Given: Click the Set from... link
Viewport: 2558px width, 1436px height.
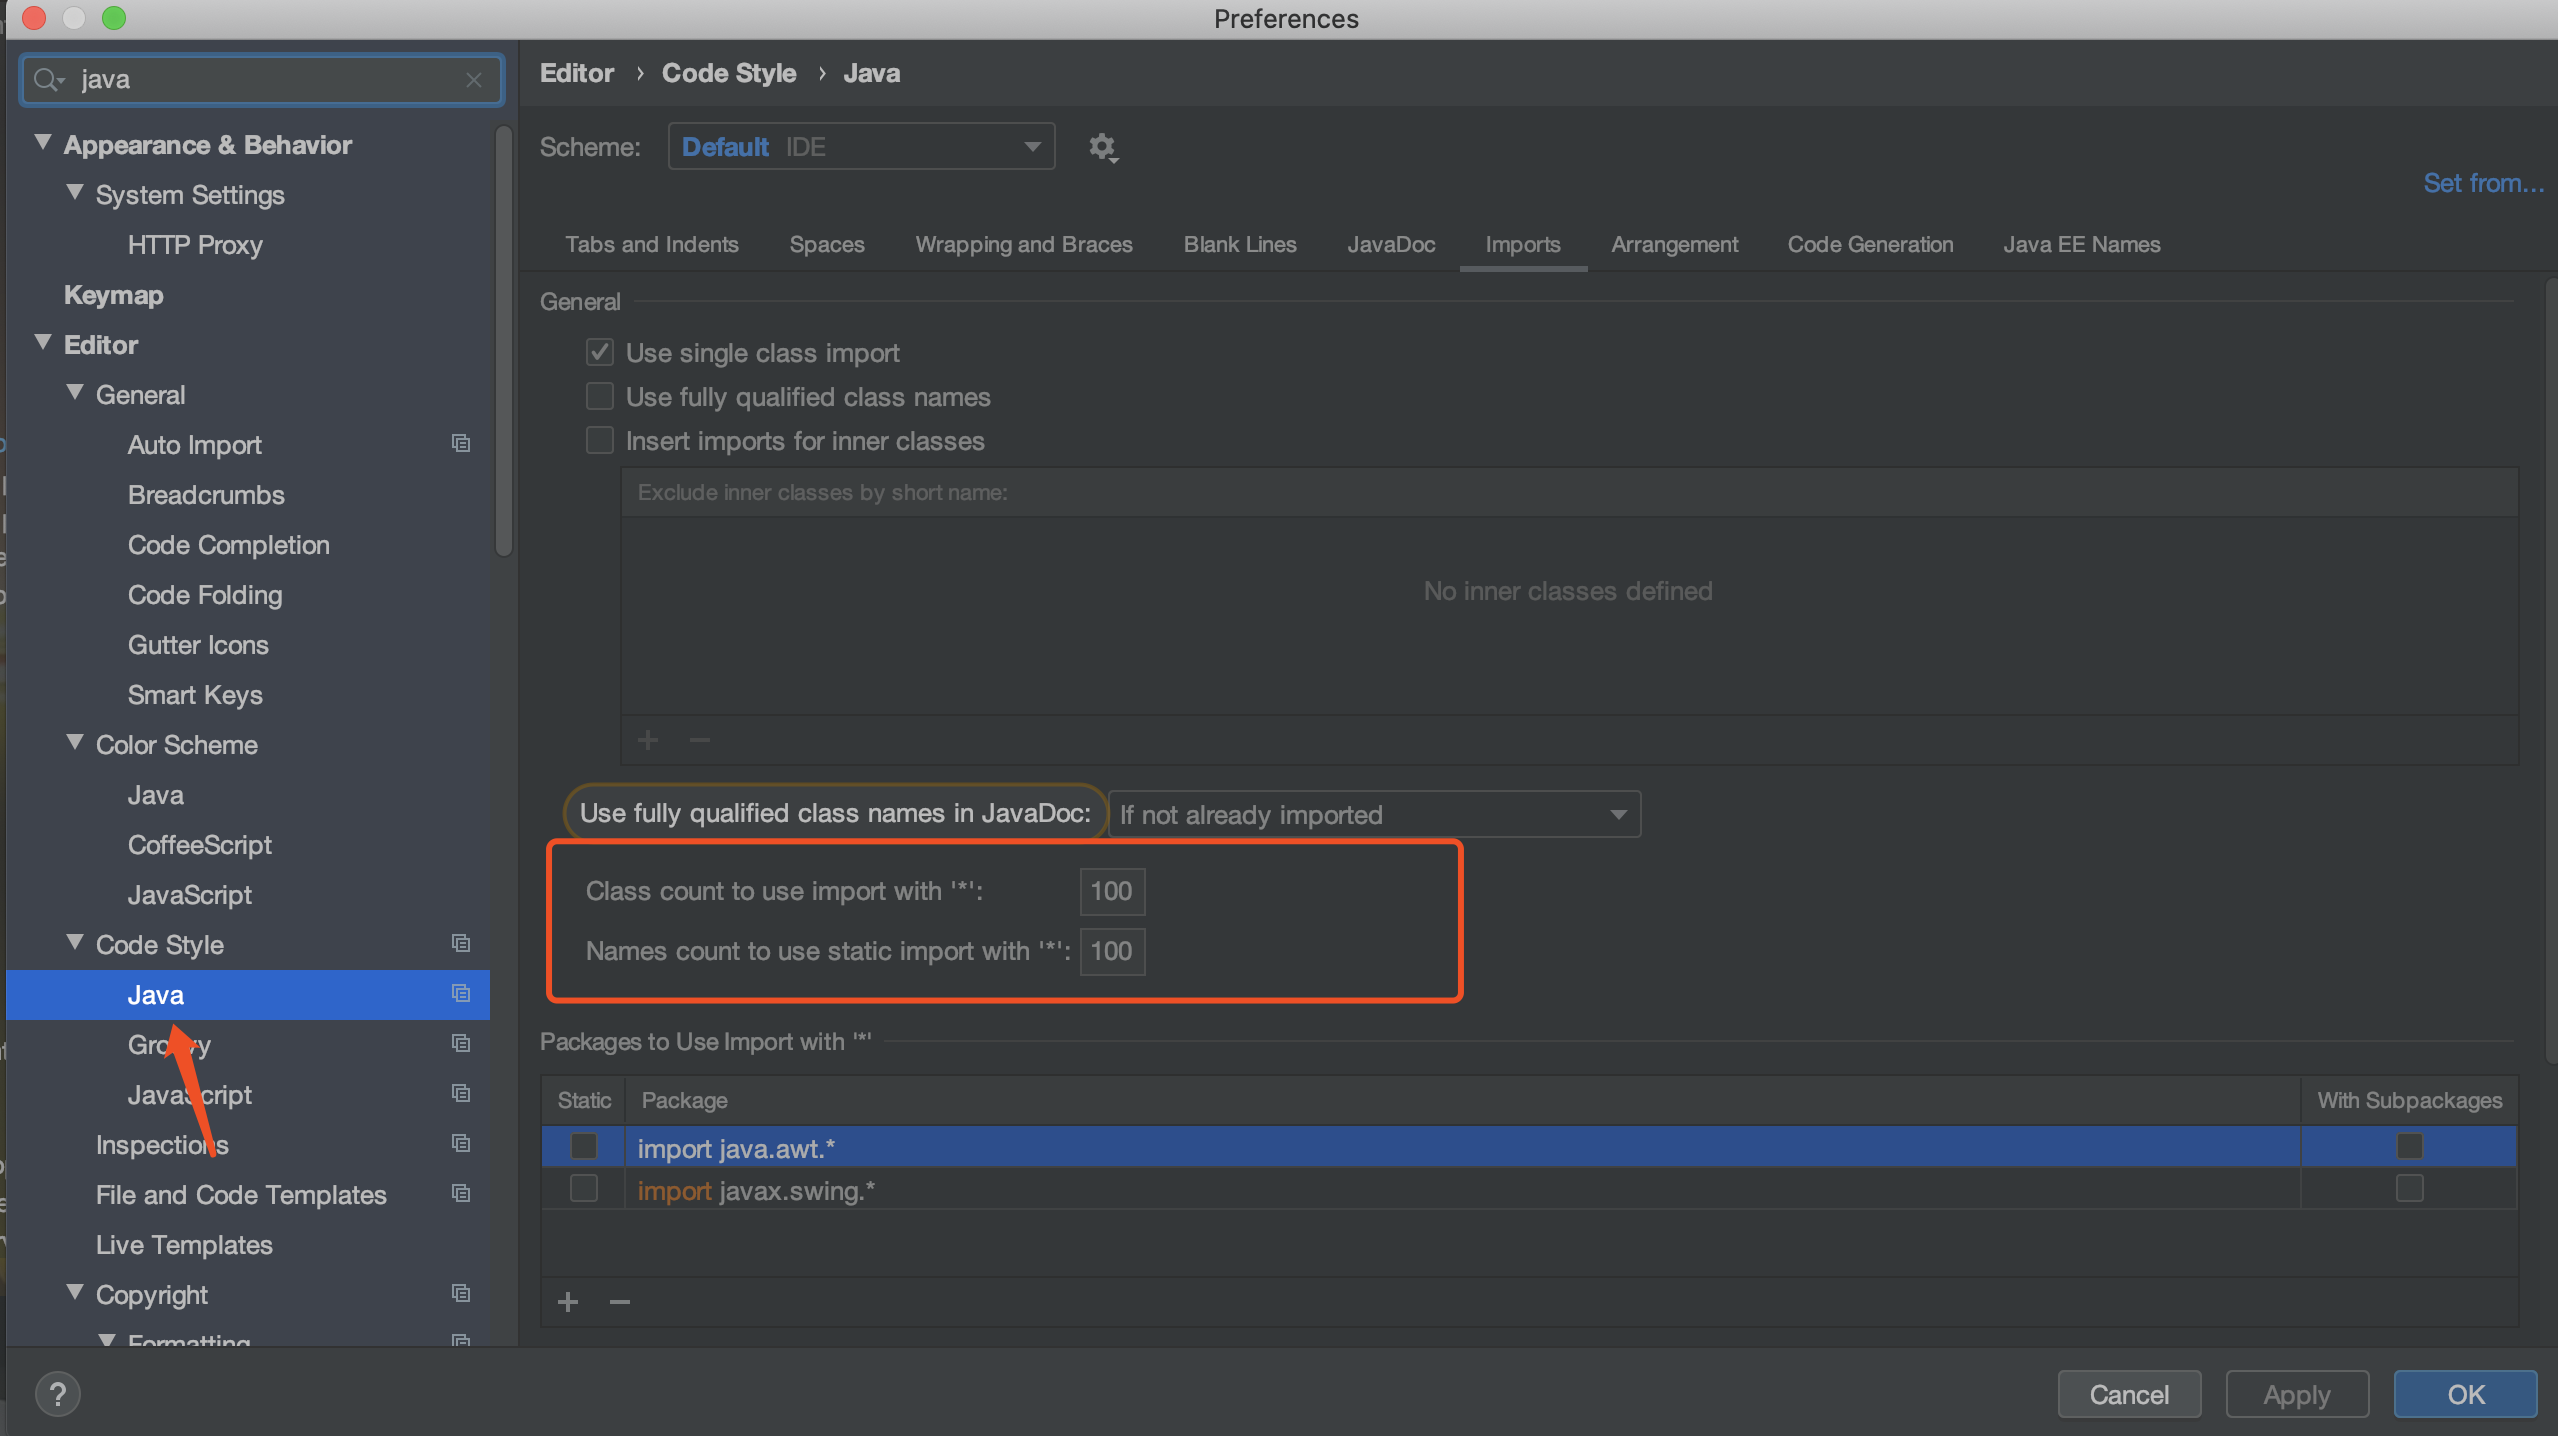Looking at the screenshot, I should (2483, 183).
